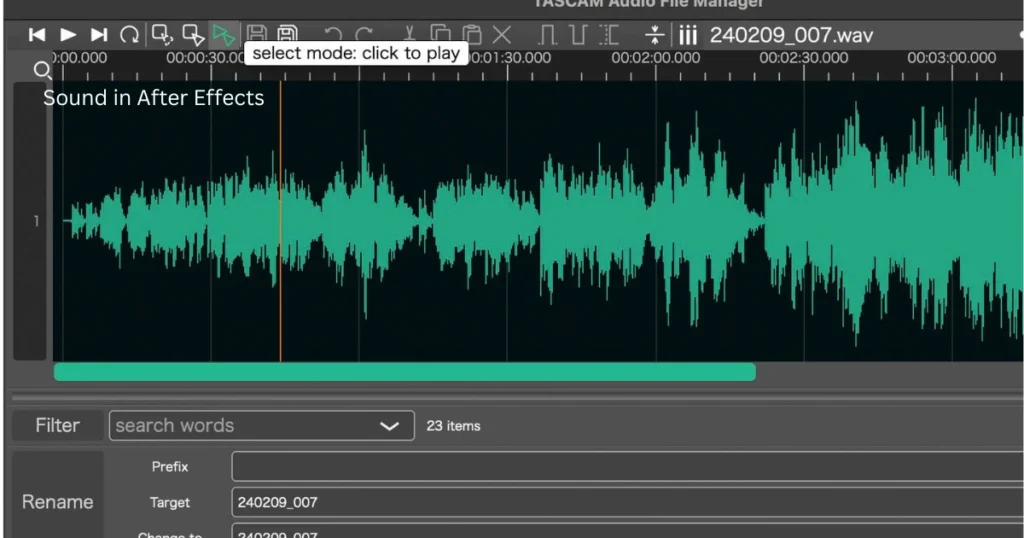
Task: Click the green horizontal scrollbar under the waveform
Action: click(404, 372)
